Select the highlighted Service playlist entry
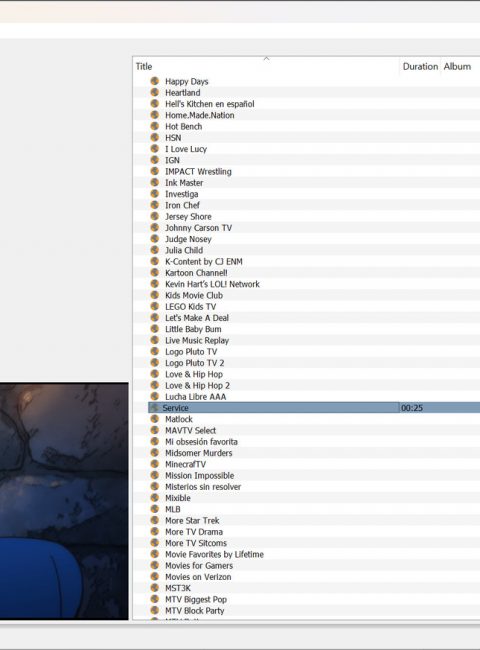Viewport: 480px width, 650px height. pyautogui.click(x=314, y=408)
